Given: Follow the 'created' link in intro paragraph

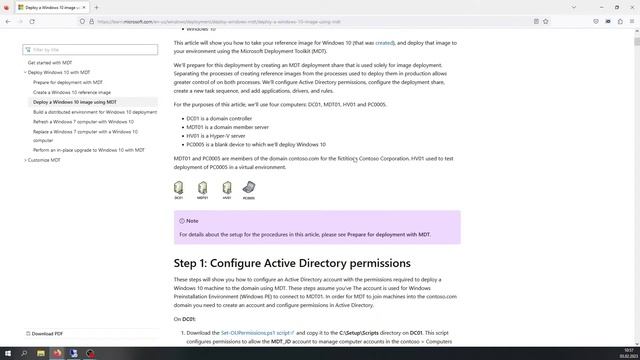Looking at the screenshot, I should point(384,42).
